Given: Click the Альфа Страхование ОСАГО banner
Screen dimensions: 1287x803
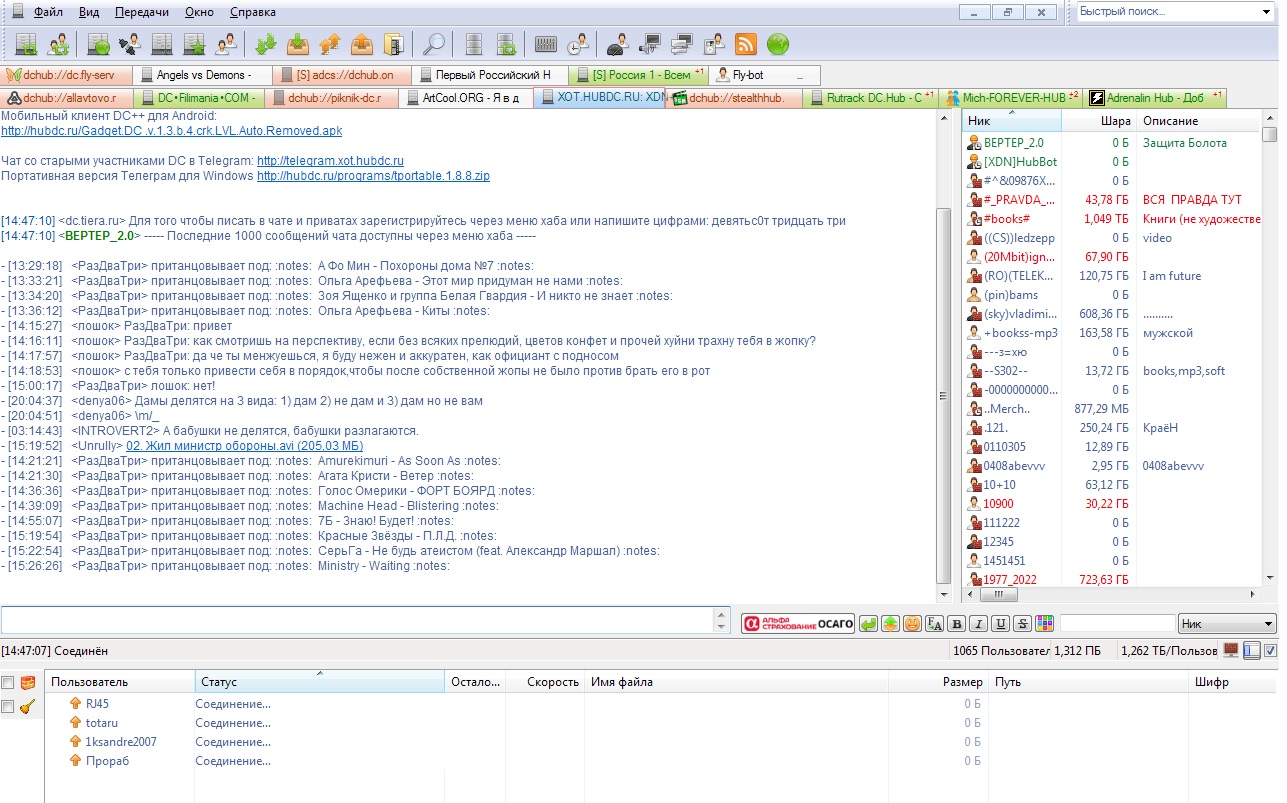Looking at the screenshot, I should pos(798,624).
